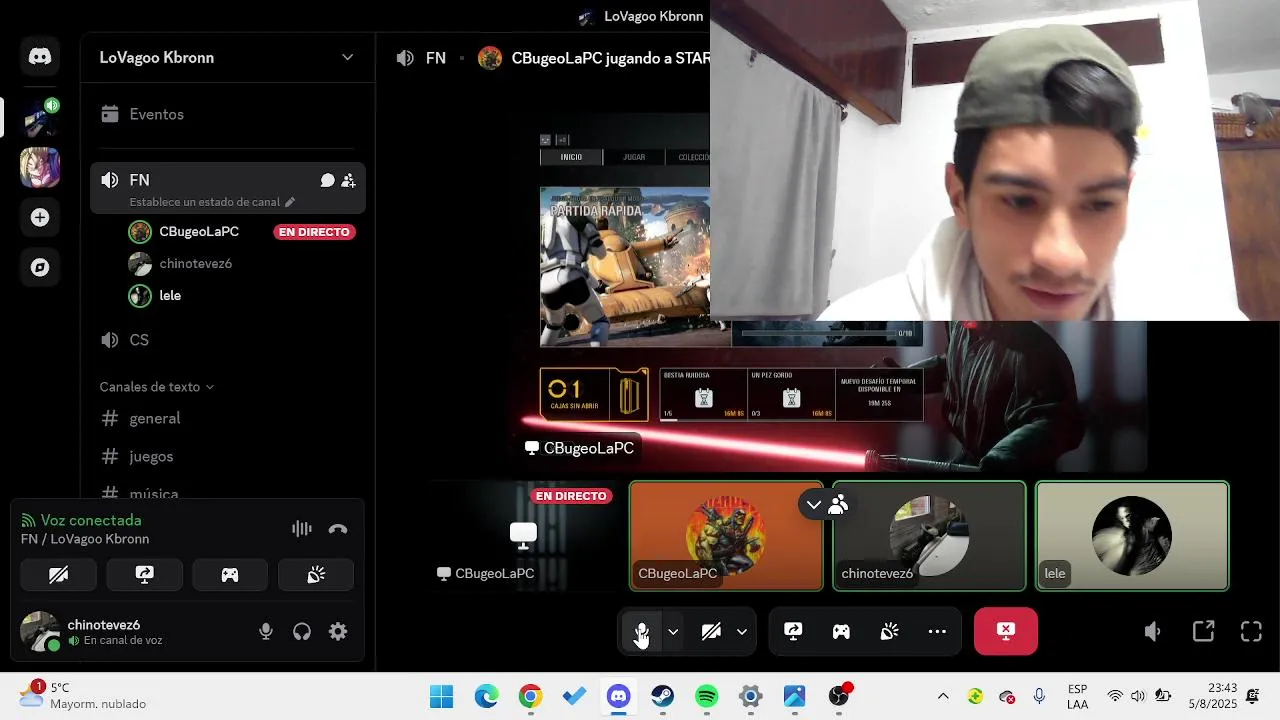Image resolution: width=1280 pixels, height=720 pixels.
Task: Mute microphone in bottom call bar
Action: click(642, 631)
